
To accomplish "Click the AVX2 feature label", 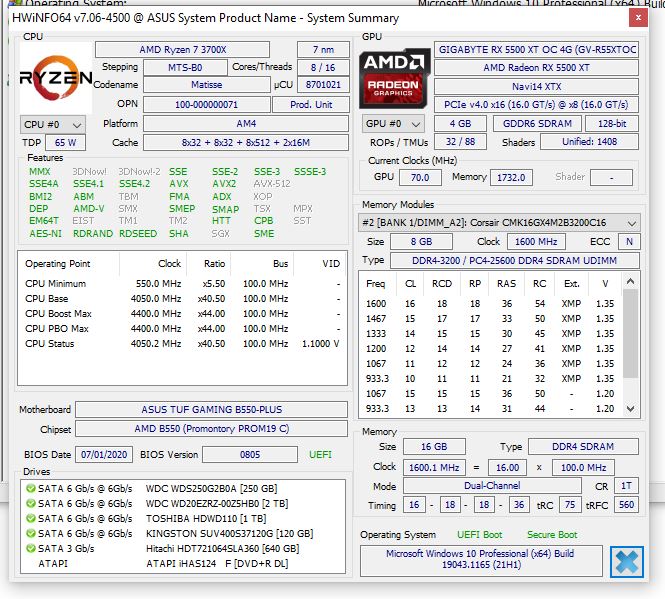I will point(224,184).
